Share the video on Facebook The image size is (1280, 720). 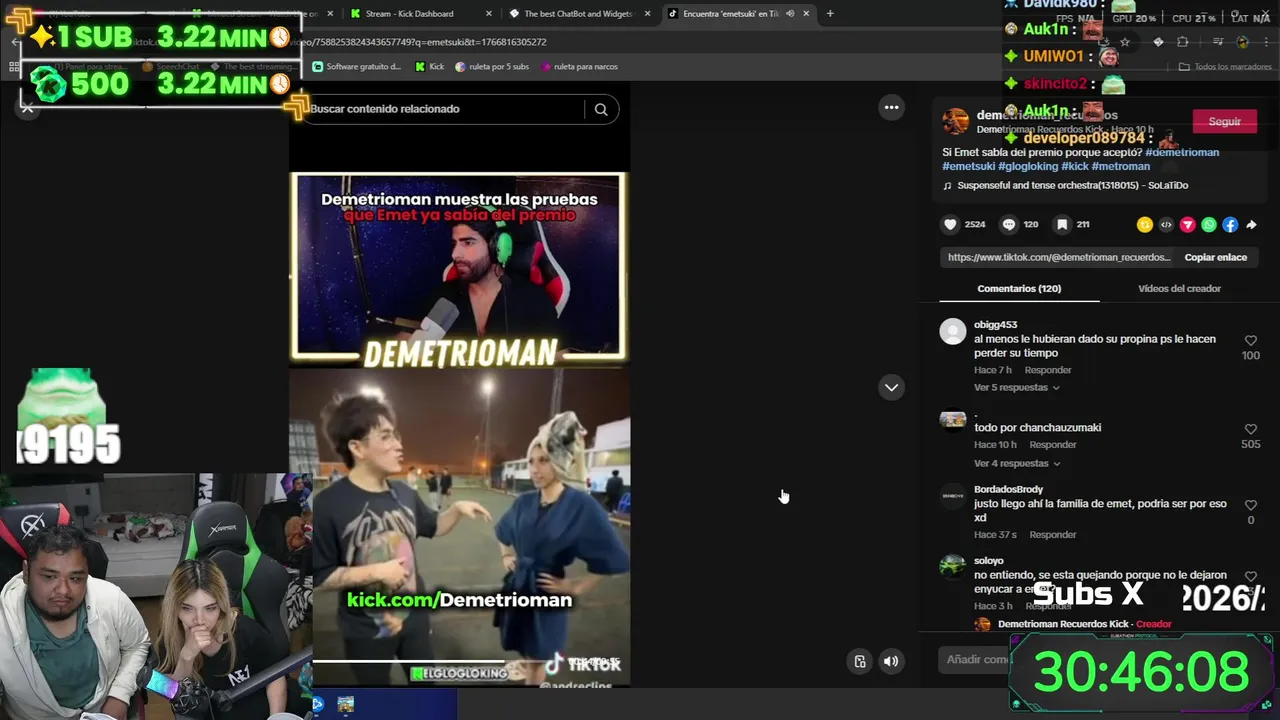[x=1230, y=225]
